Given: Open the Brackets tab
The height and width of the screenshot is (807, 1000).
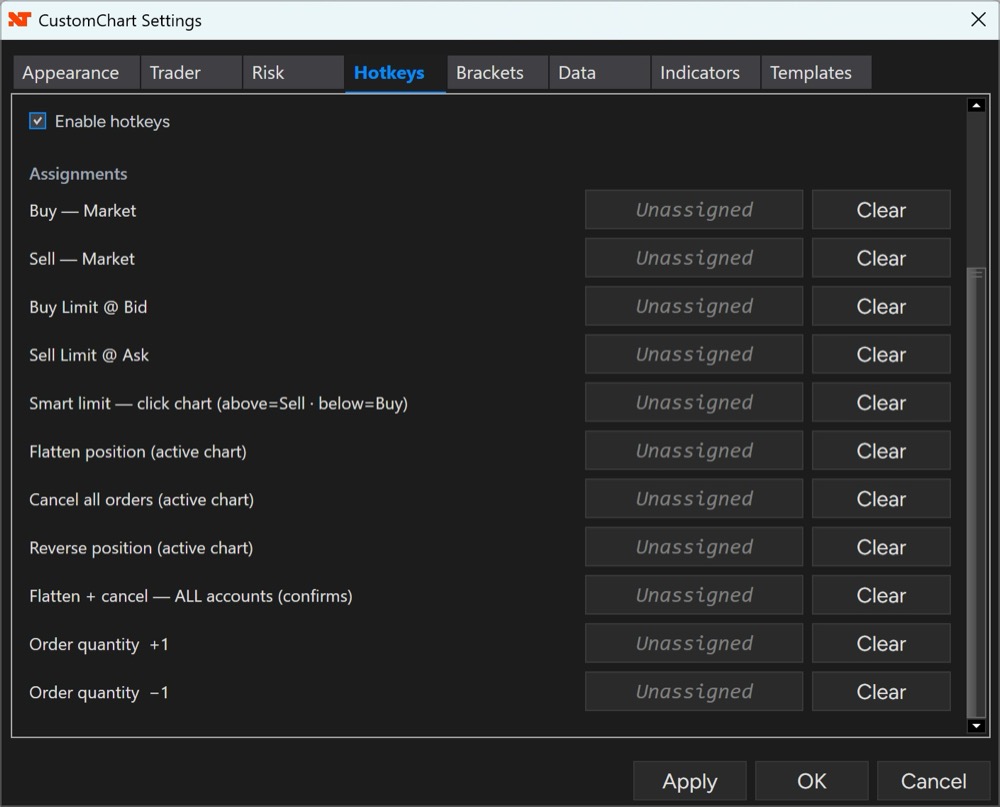Looking at the screenshot, I should tap(497, 72).
